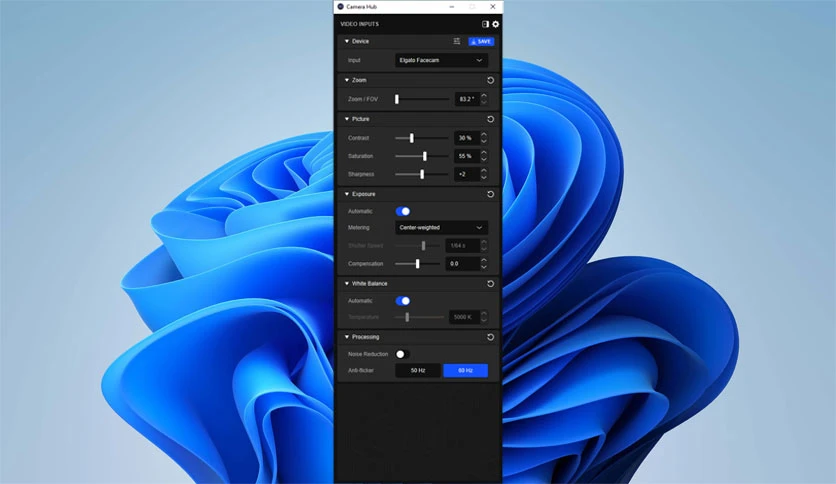
Task: Enable the Noise Reduction switch
Action: pos(403,354)
